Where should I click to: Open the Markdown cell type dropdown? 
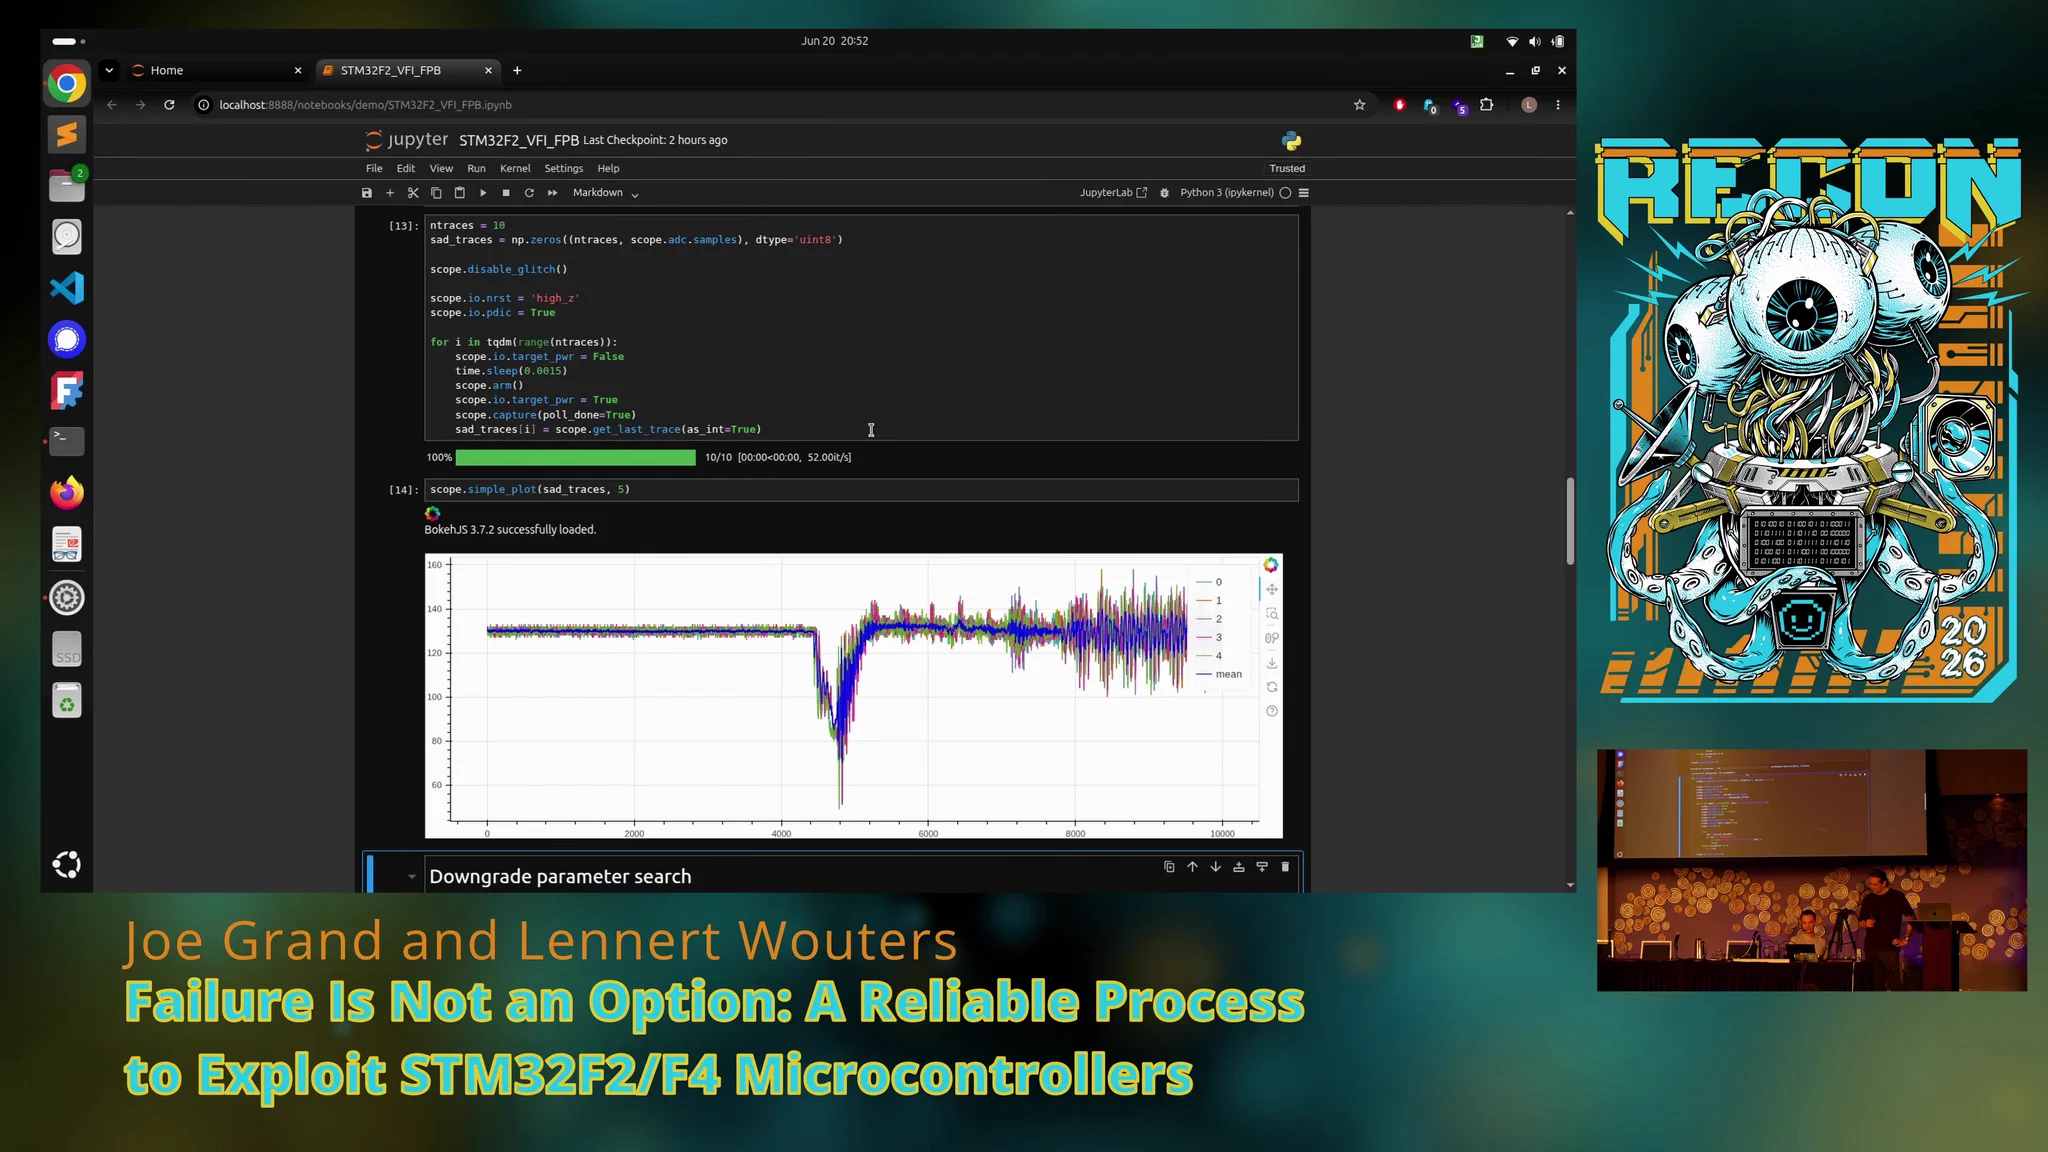pyautogui.click(x=605, y=193)
